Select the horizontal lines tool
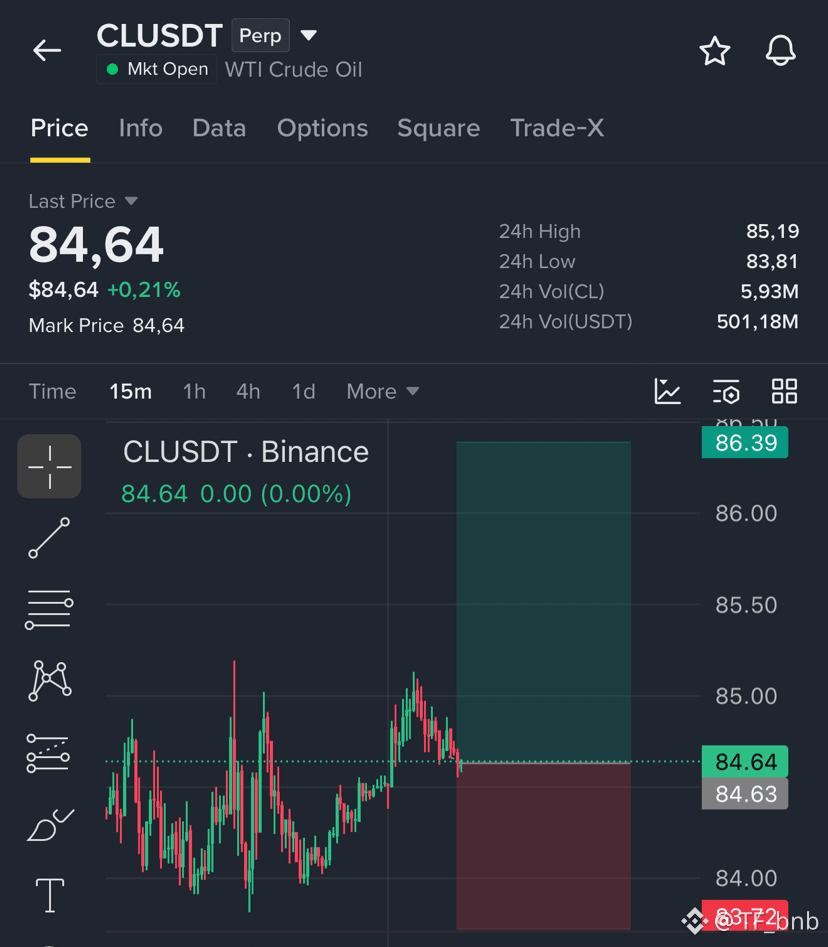 (x=49, y=609)
